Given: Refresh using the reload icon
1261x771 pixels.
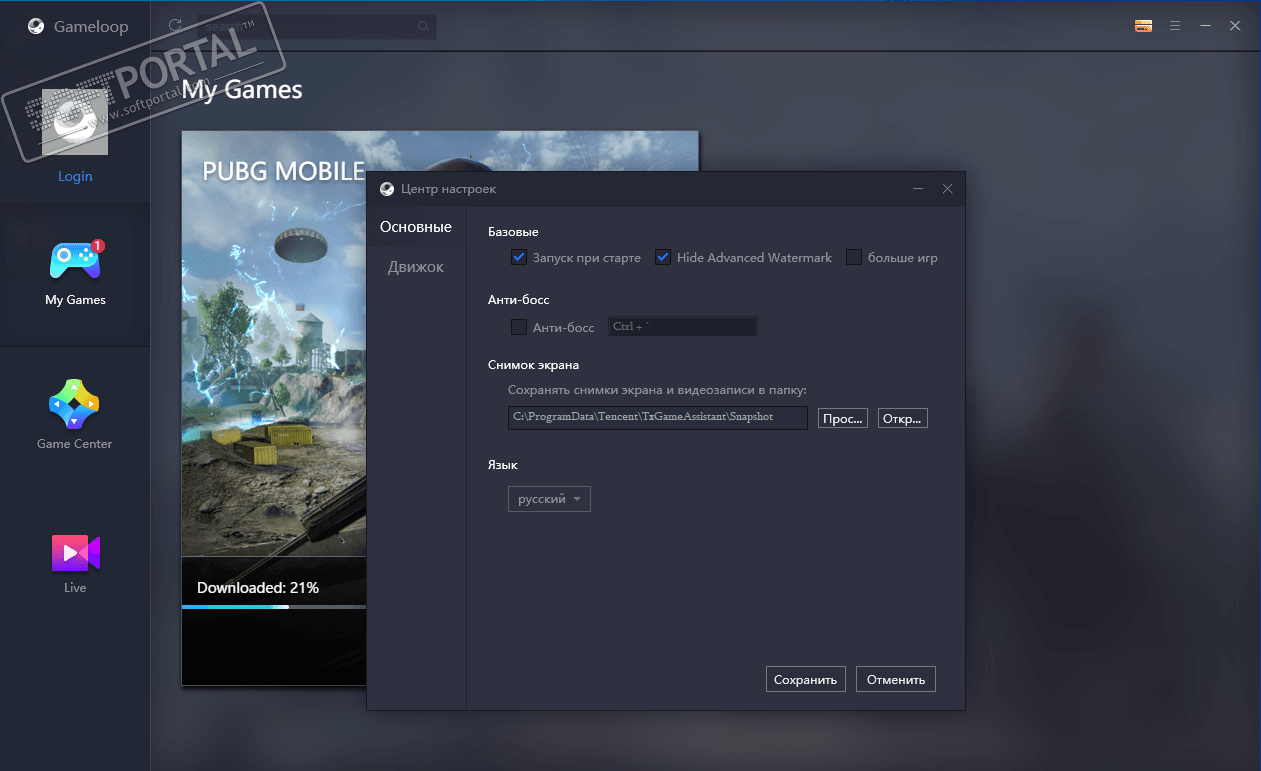Looking at the screenshot, I should click(176, 26).
